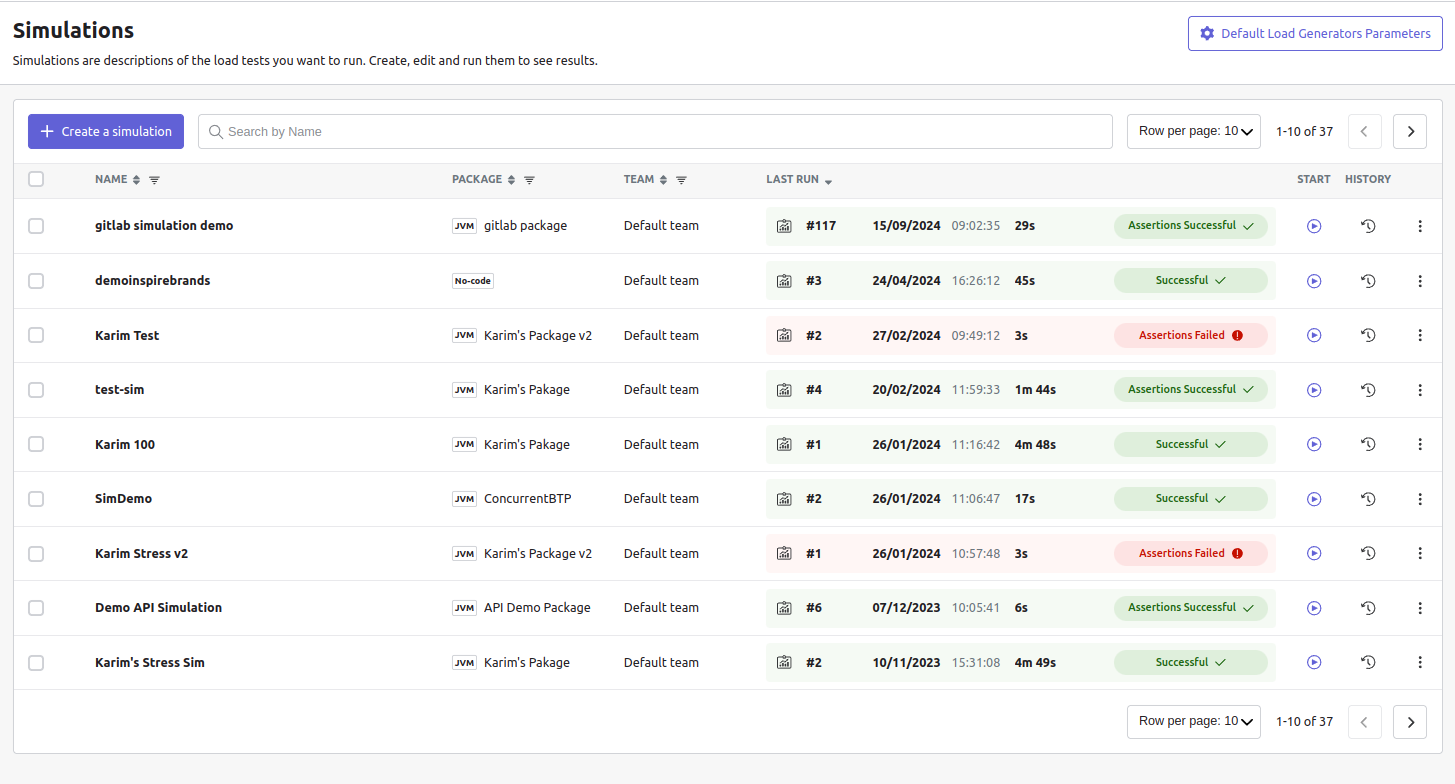Check the demoinspirebrands row
This screenshot has height=784, width=1455.
tap(36, 281)
